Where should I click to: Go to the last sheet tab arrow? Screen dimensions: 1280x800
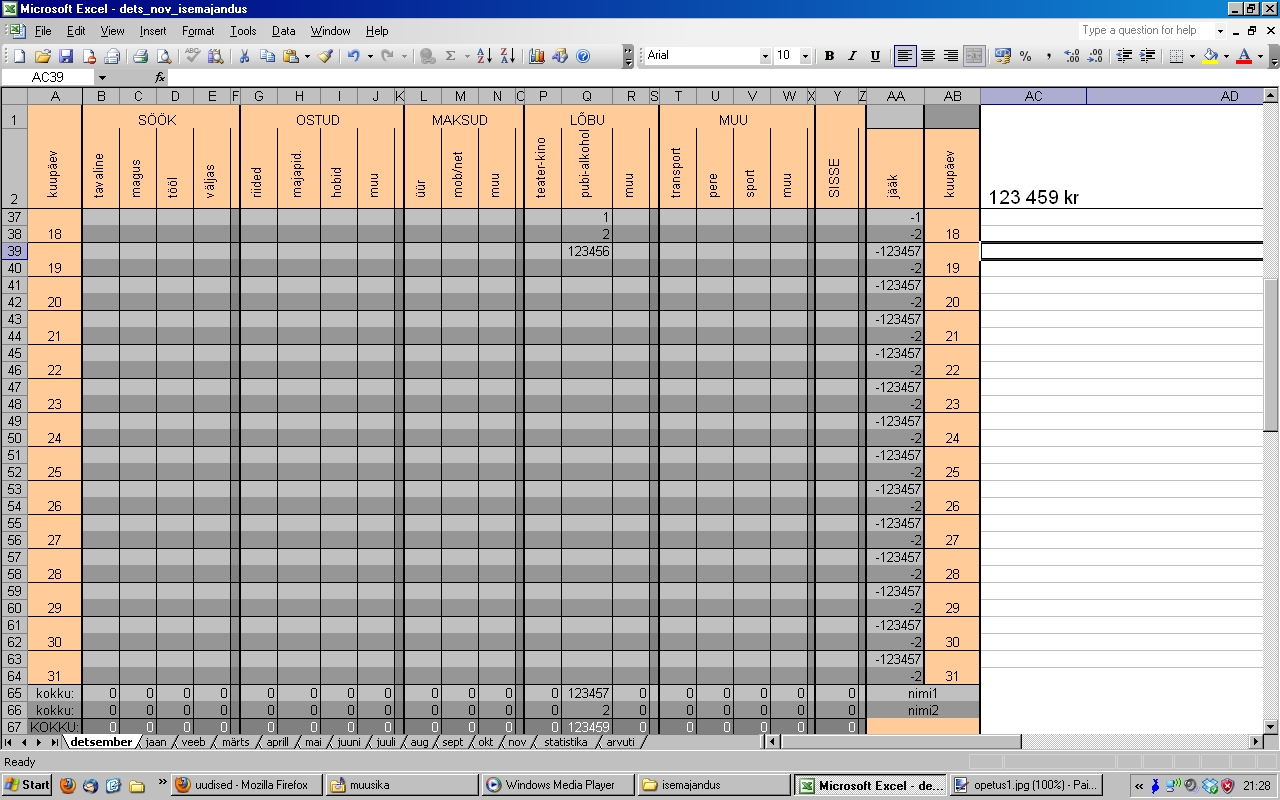(54, 742)
